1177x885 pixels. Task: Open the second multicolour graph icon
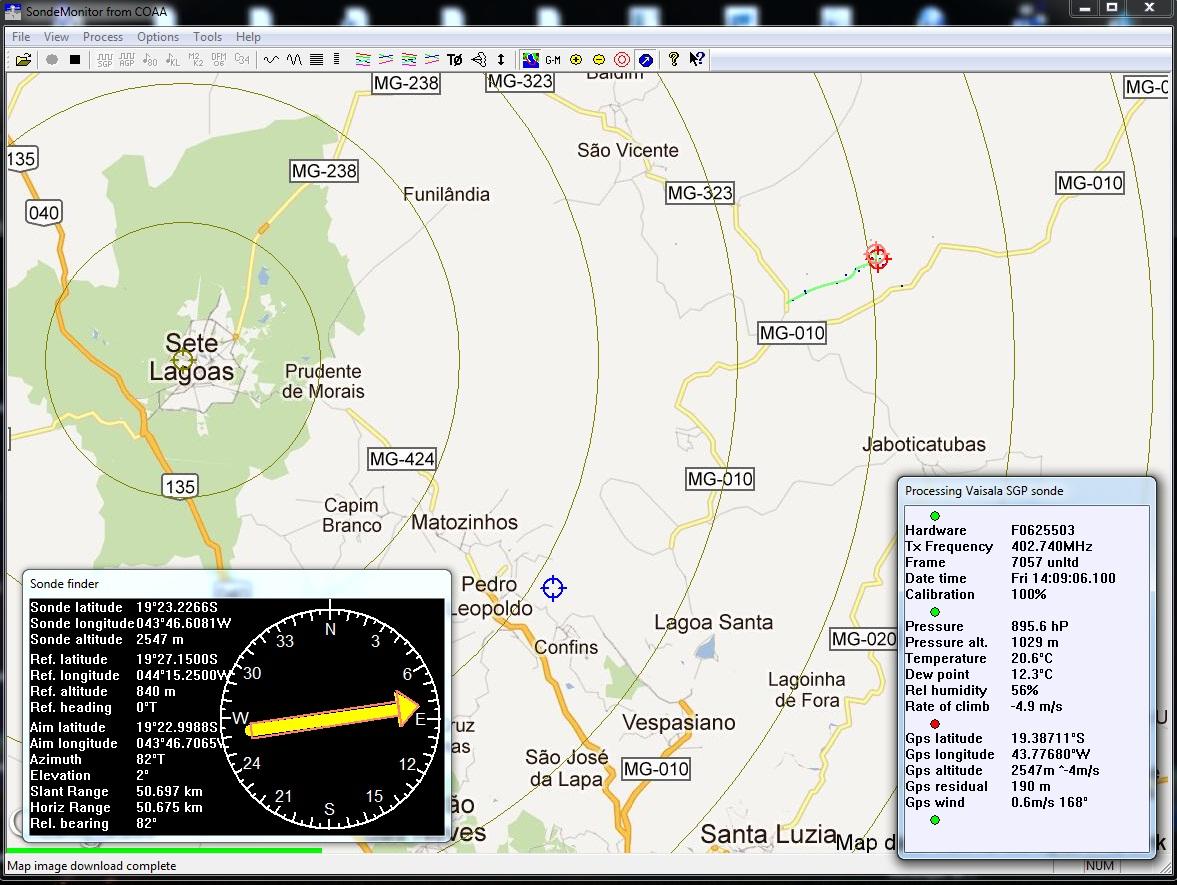coord(386,59)
